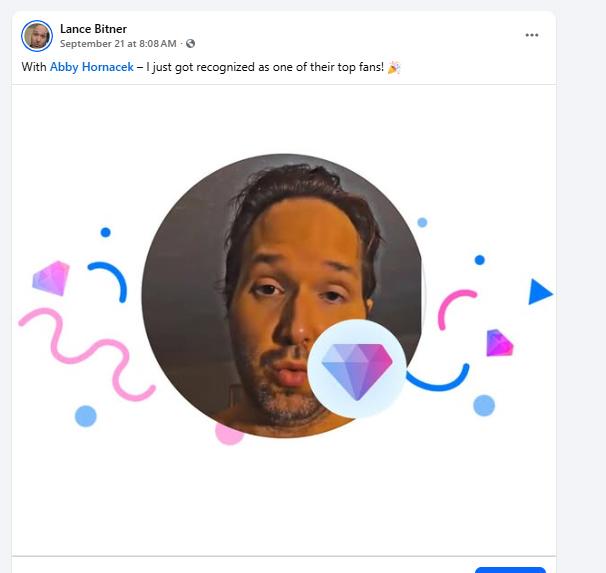Click the purple diamond right of photo
The height and width of the screenshot is (573, 606).
pos(499,343)
